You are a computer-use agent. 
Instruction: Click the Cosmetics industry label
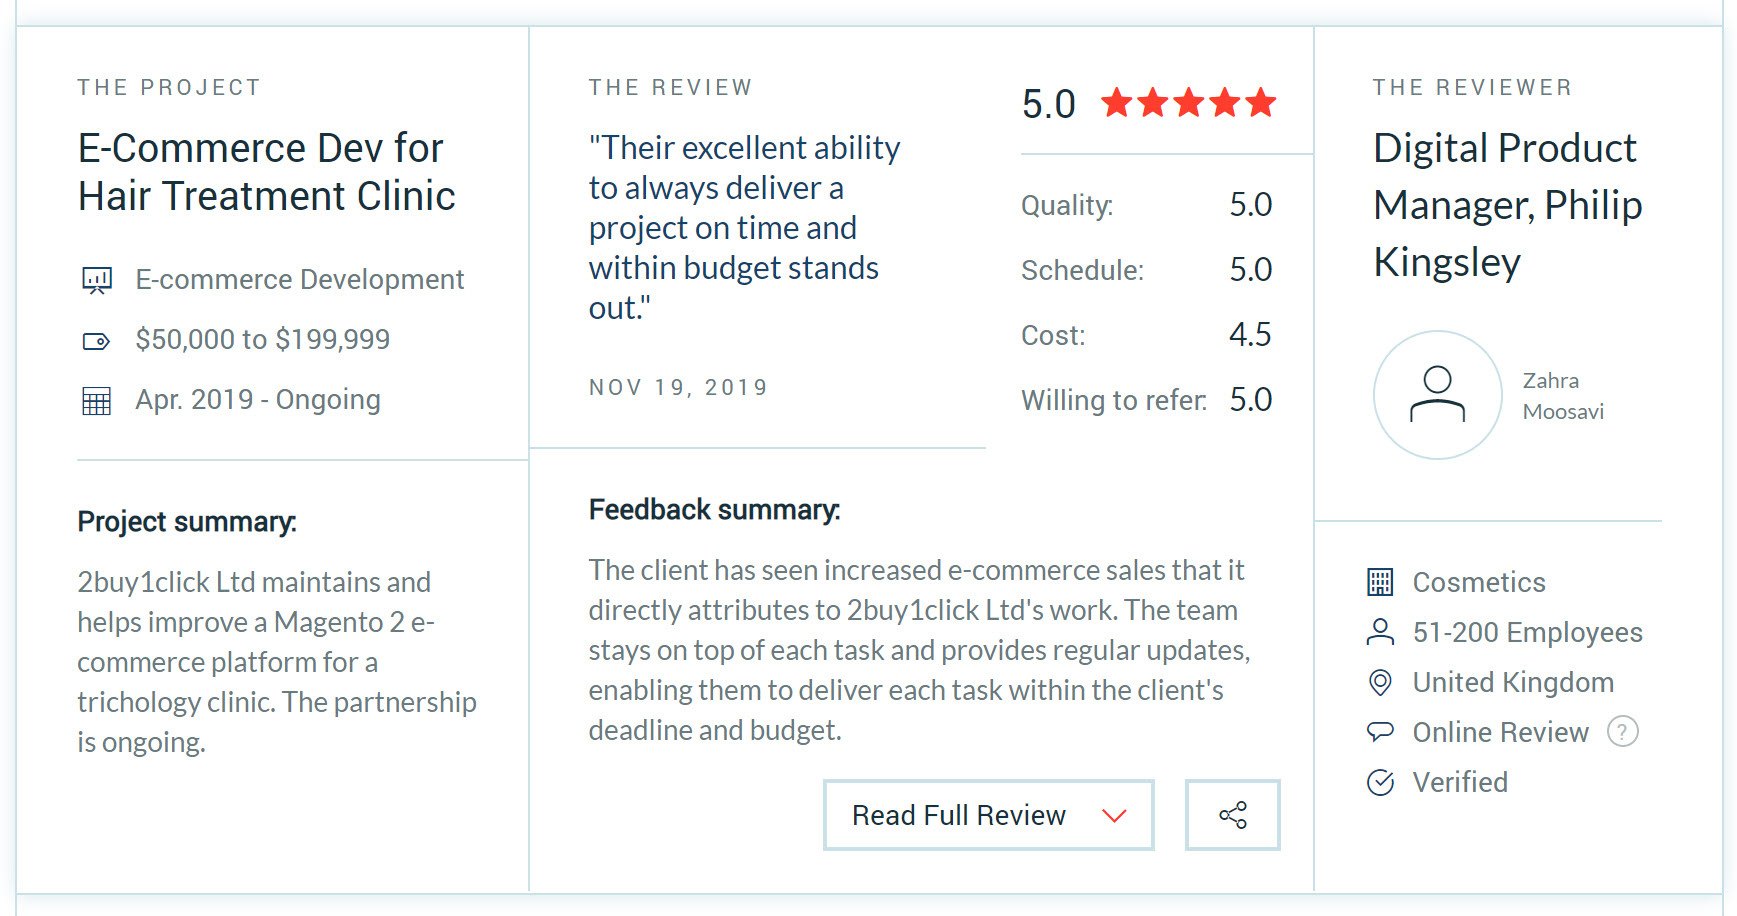click(x=1478, y=582)
